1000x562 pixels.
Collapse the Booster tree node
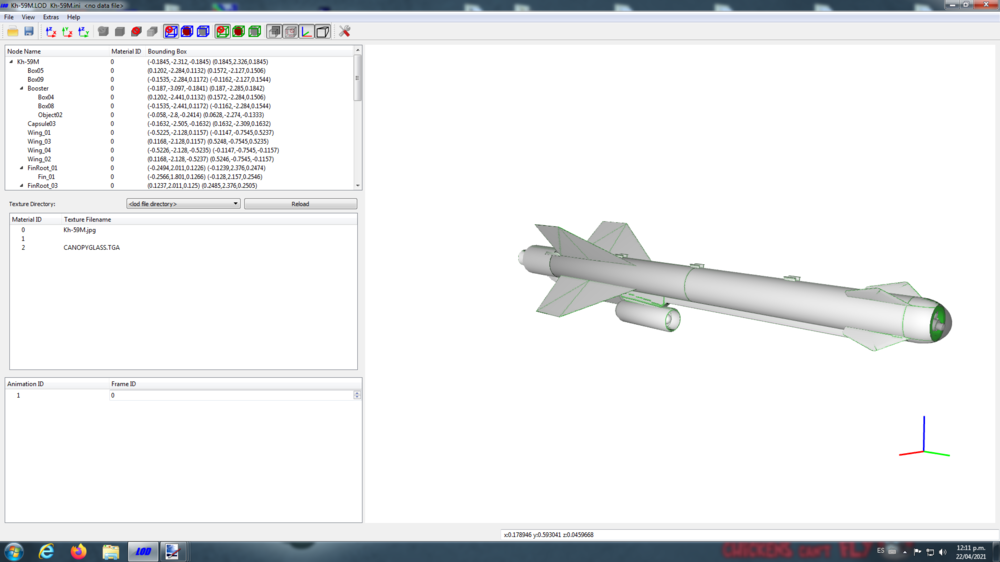(22, 89)
